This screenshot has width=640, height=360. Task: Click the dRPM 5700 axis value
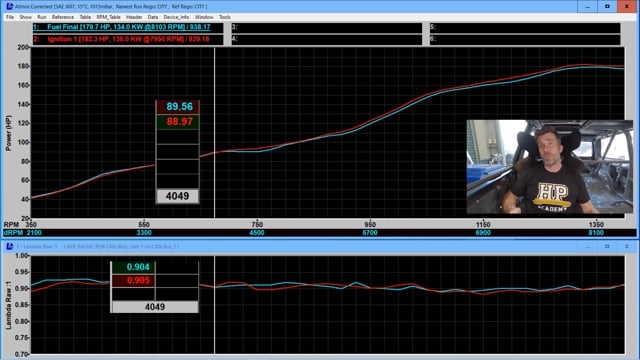[x=370, y=233]
